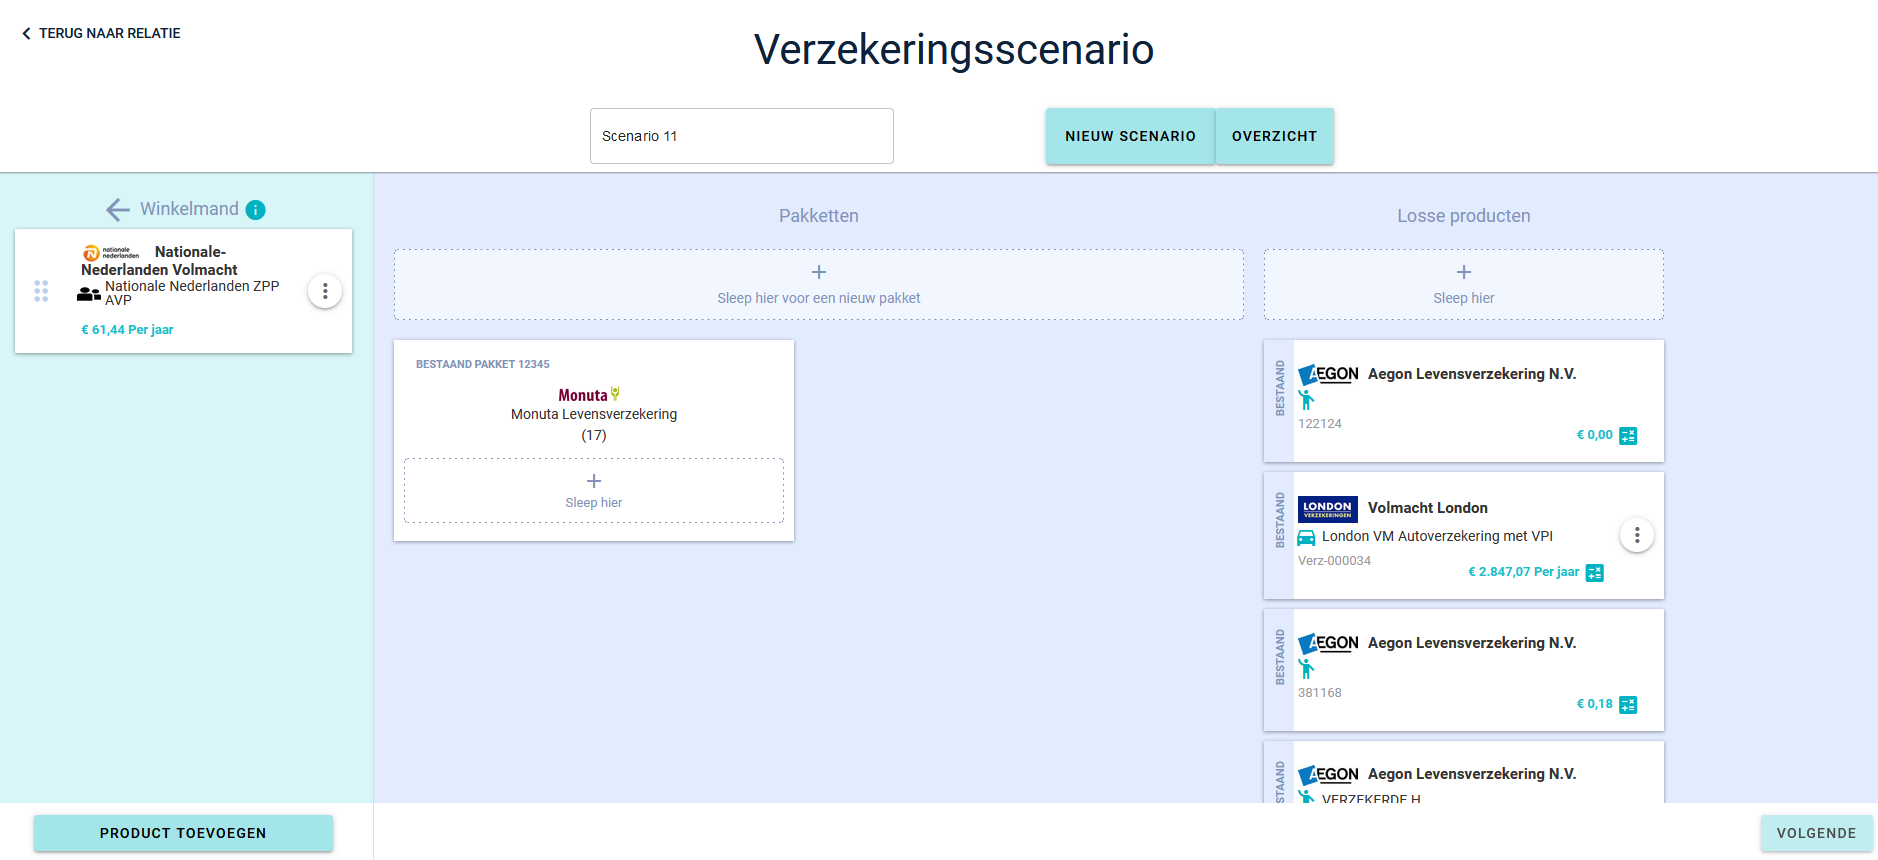The height and width of the screenshot is (860, 1878).
Task: Click the € 61,44 Per jaar price
Action: [127, 330]
